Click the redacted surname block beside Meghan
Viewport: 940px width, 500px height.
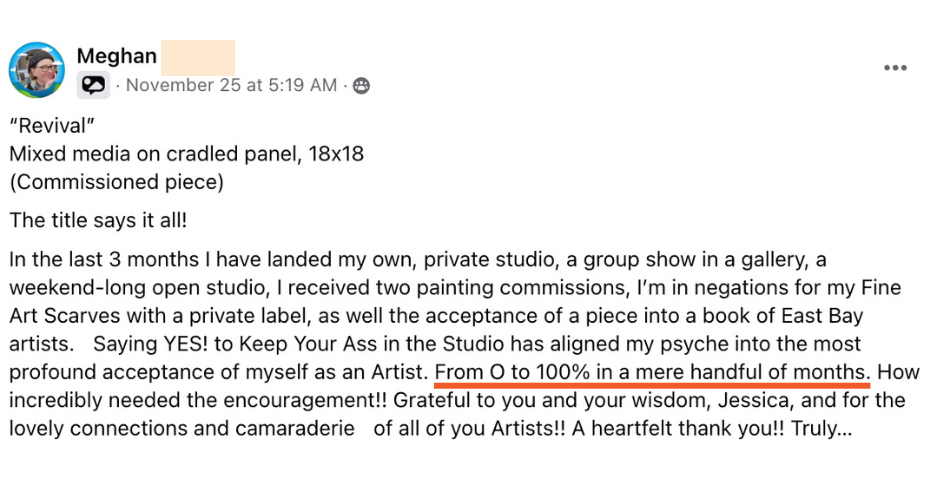point(197,56)
